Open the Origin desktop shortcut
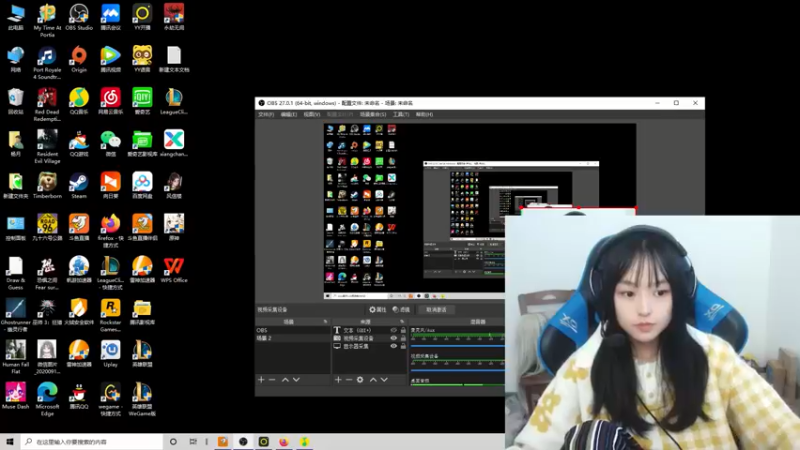 (x=79, y=59)
